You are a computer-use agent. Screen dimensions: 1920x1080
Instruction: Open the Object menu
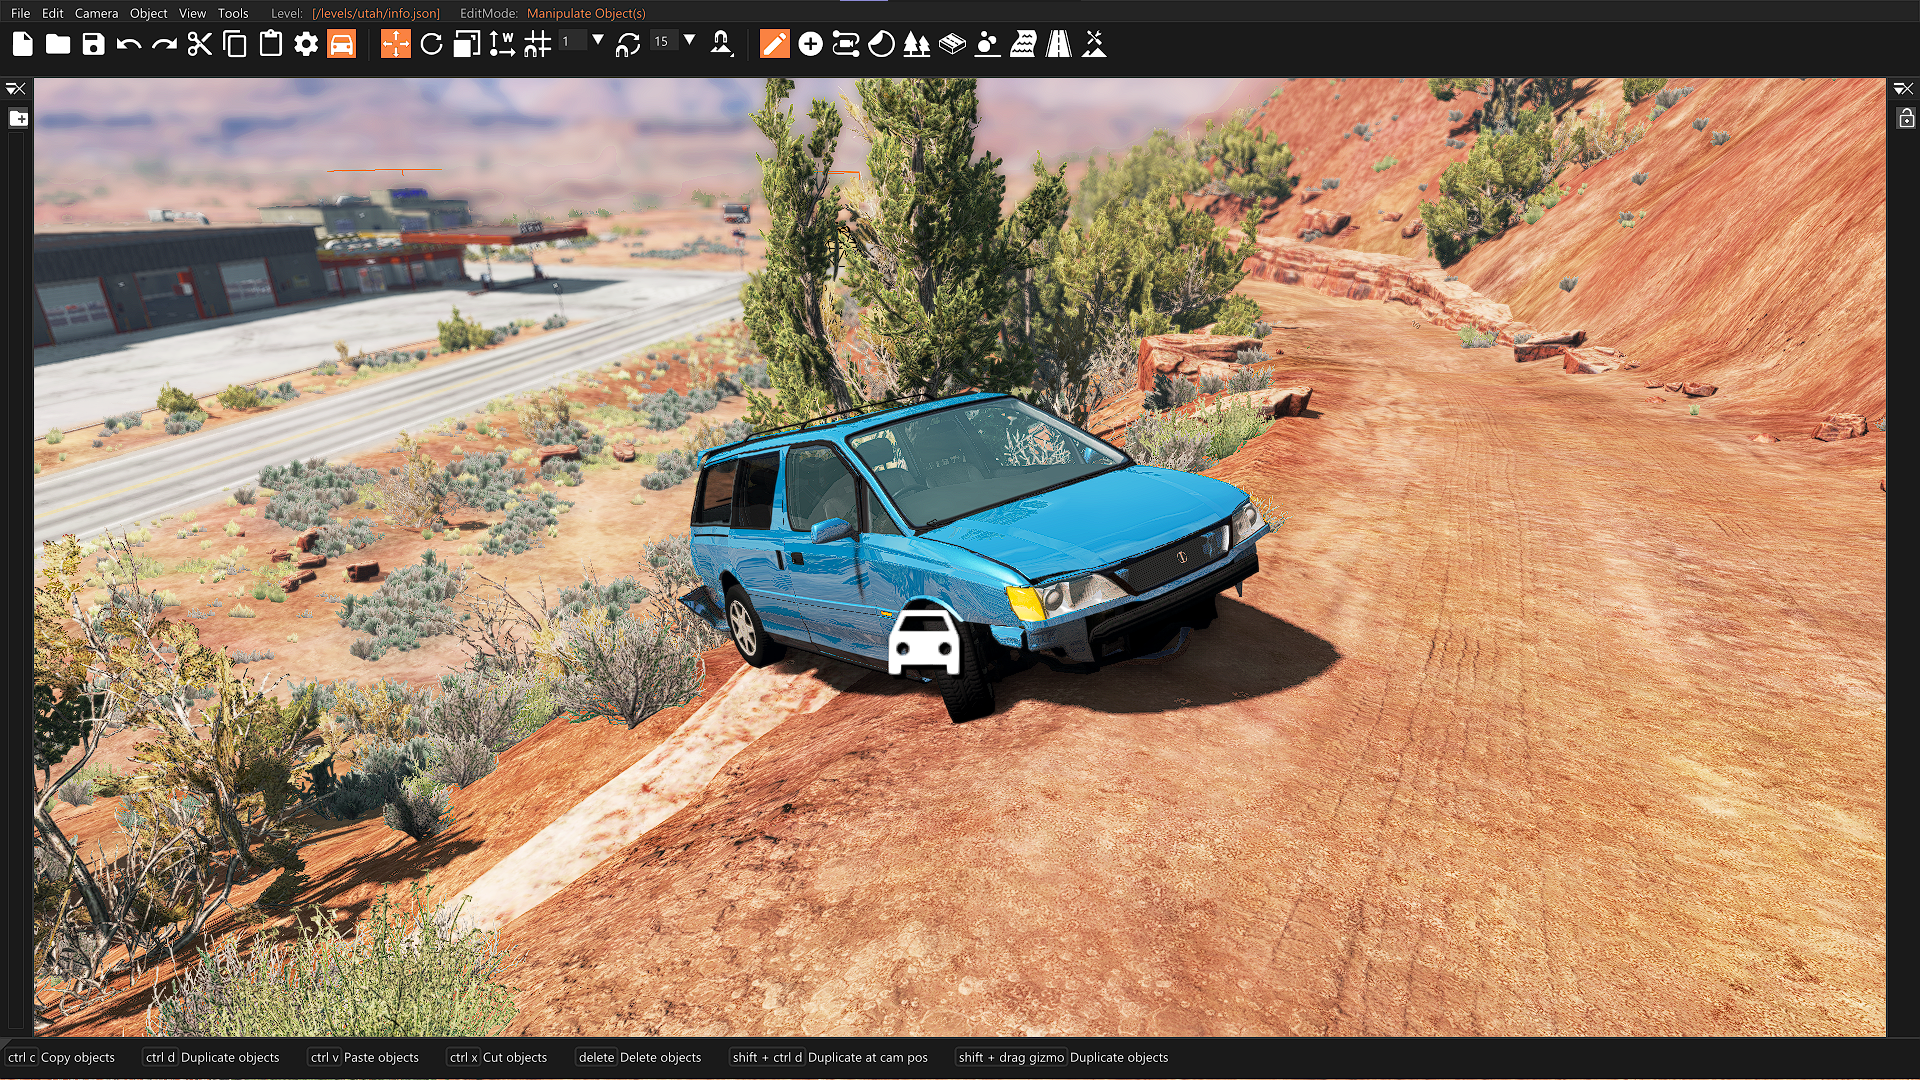149,13
